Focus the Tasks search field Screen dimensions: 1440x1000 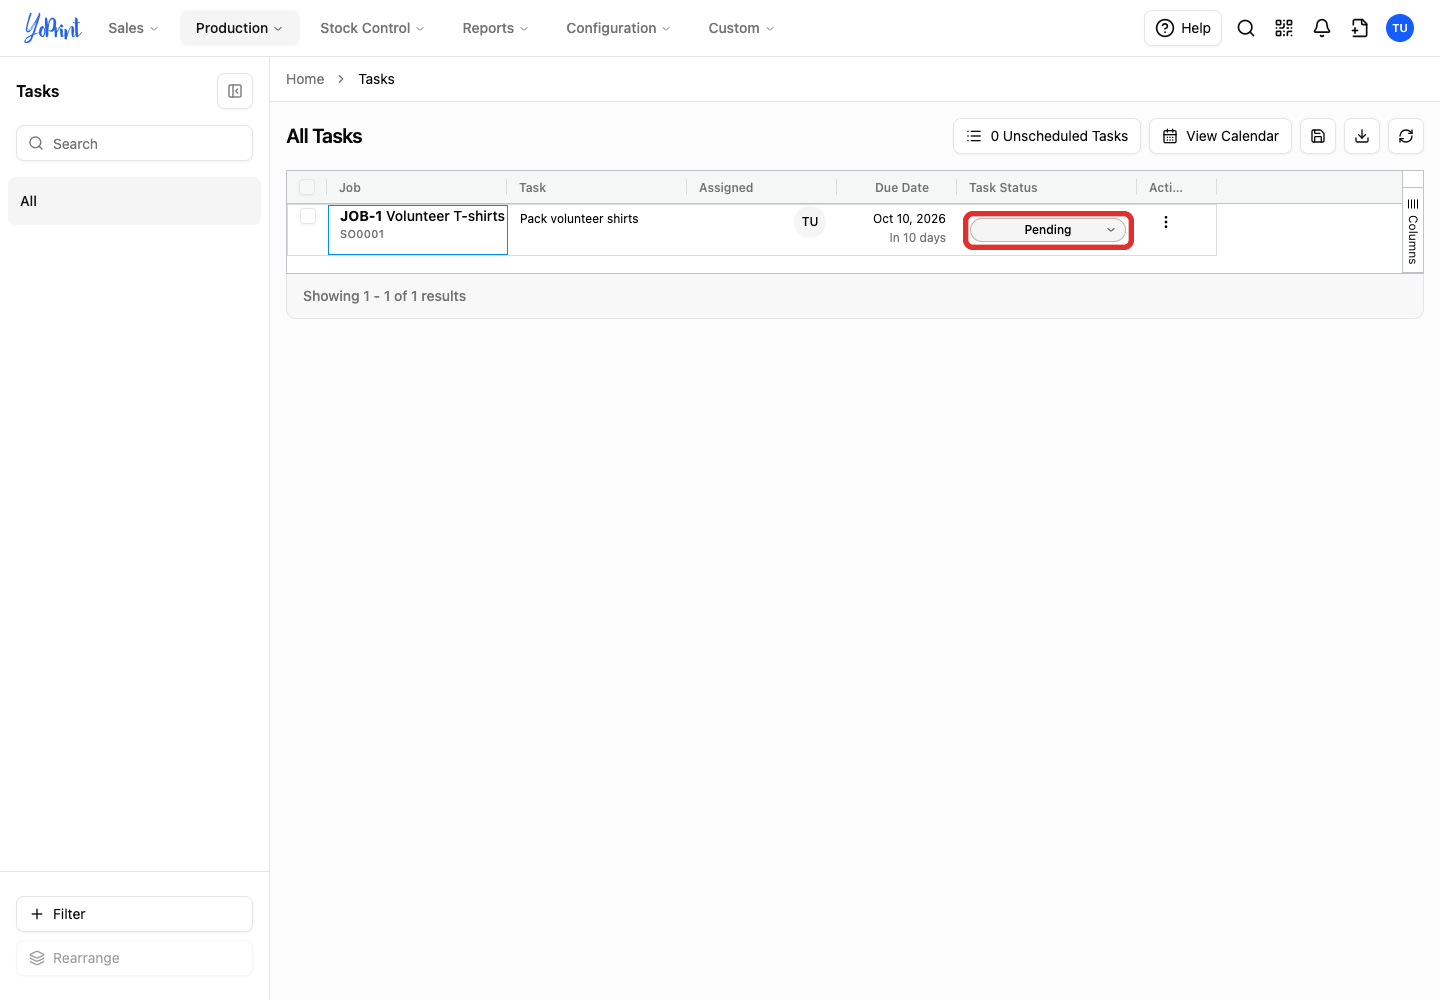(134, 143)
